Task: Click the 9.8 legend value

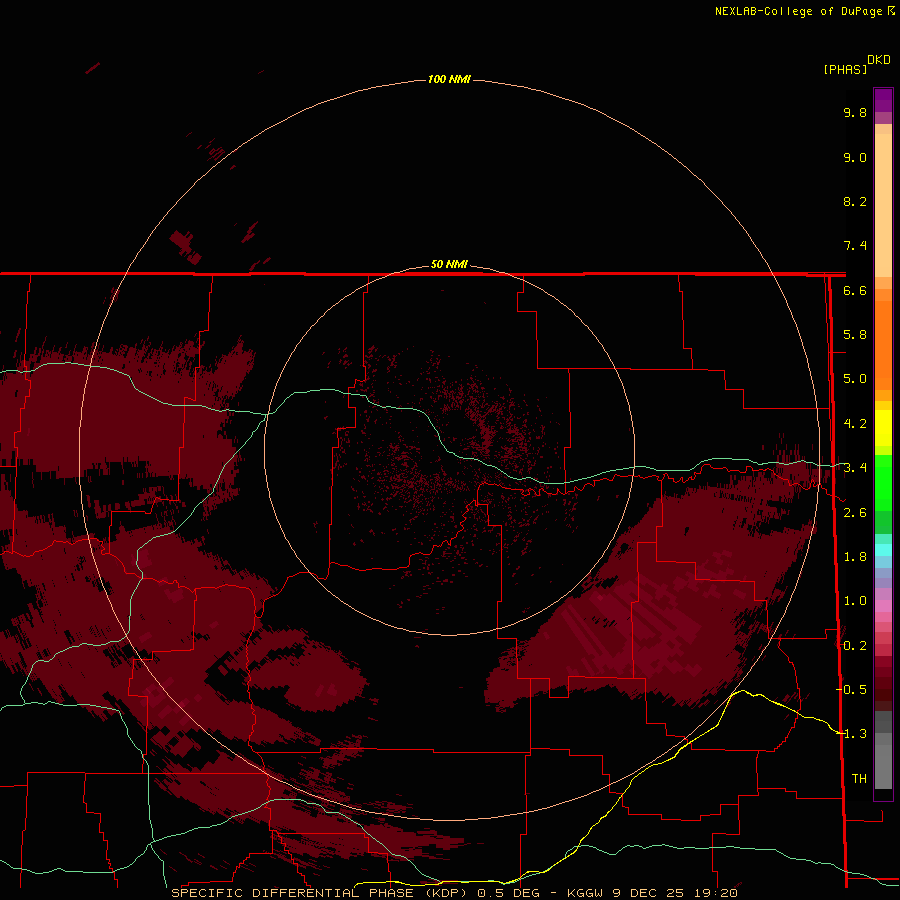Action: 855,112
